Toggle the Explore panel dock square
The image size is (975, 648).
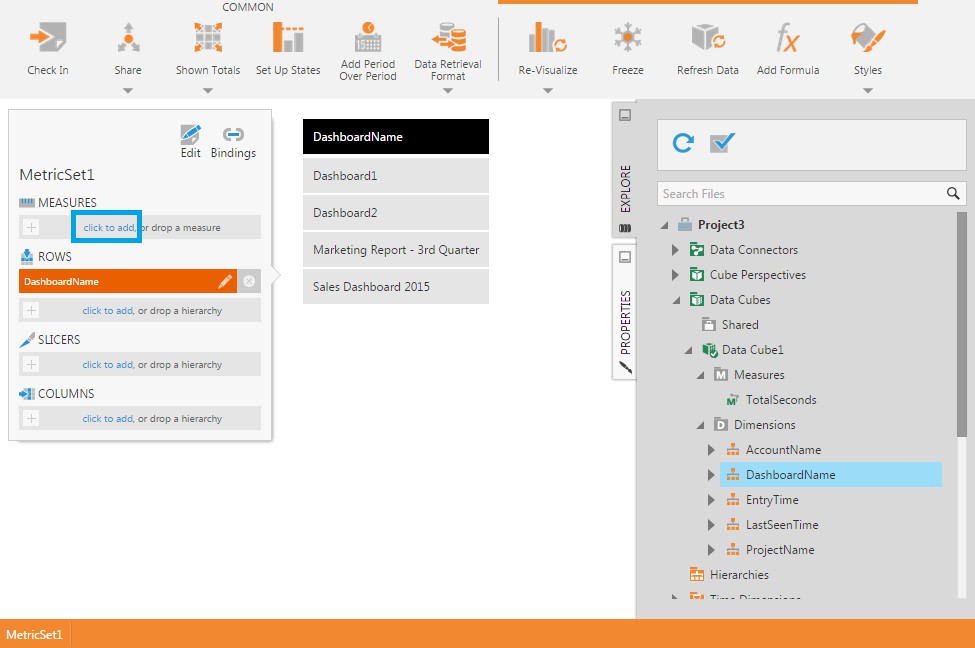coord(625,115)
